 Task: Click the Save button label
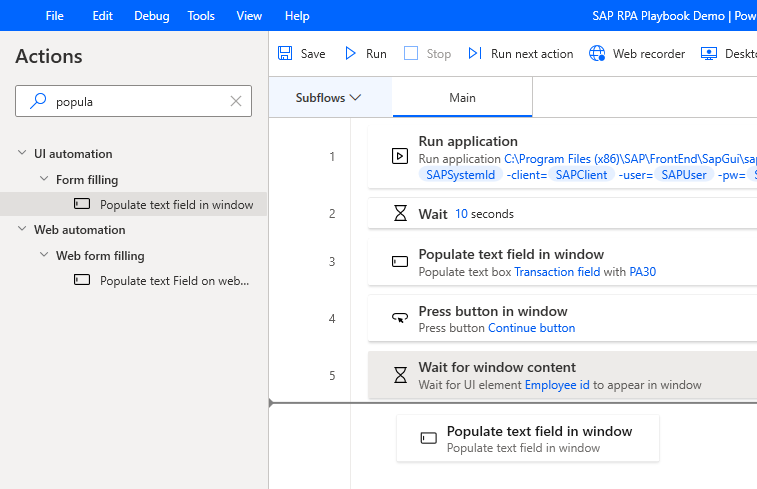pos(313,54)
